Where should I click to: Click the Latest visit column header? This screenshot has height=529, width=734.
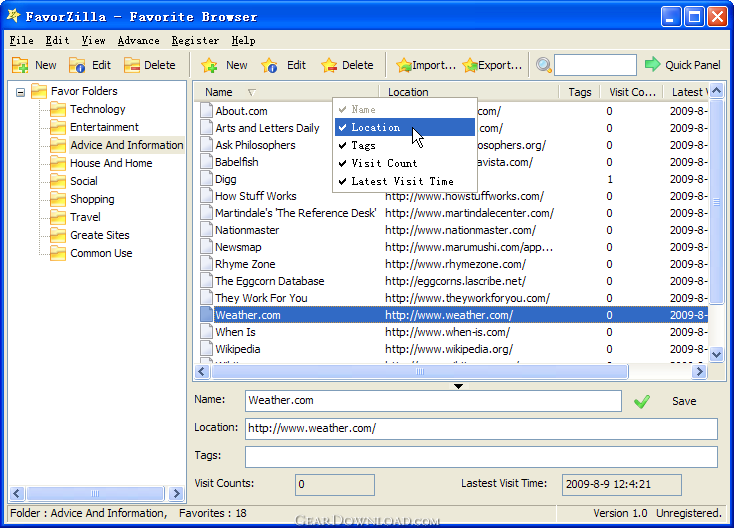coord(686,92)
